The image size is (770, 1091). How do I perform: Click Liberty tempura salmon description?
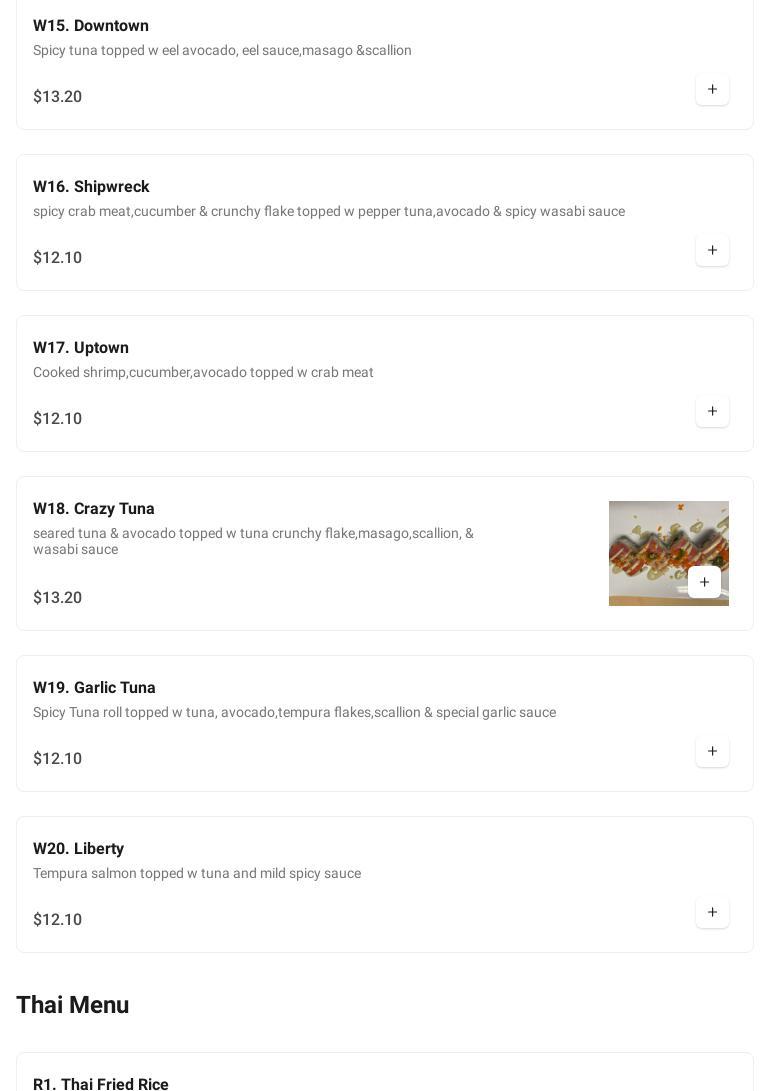[x=197, y=873]
